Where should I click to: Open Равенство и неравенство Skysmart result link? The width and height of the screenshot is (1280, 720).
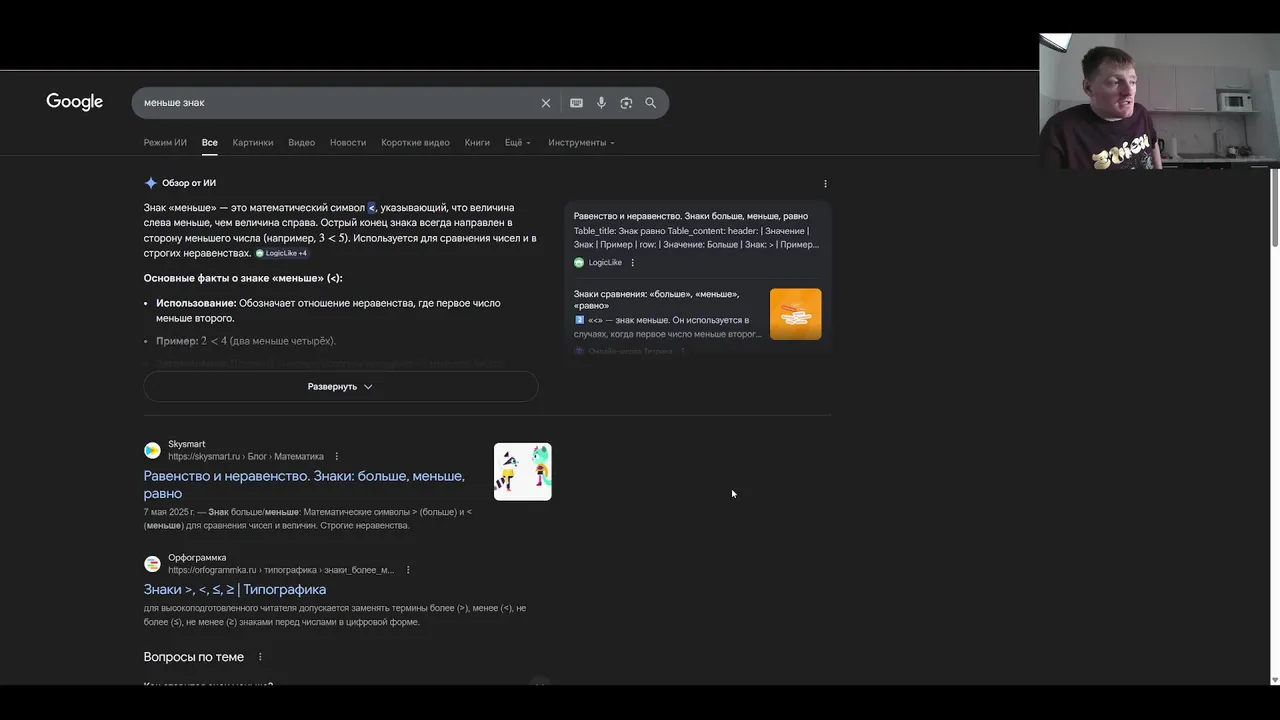coord(304,485)
